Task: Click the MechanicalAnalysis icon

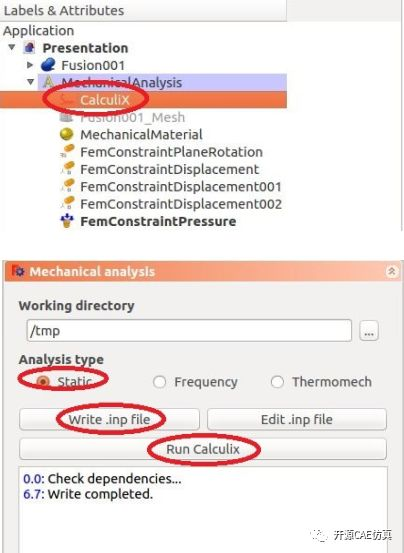Action: click(48, 82)
